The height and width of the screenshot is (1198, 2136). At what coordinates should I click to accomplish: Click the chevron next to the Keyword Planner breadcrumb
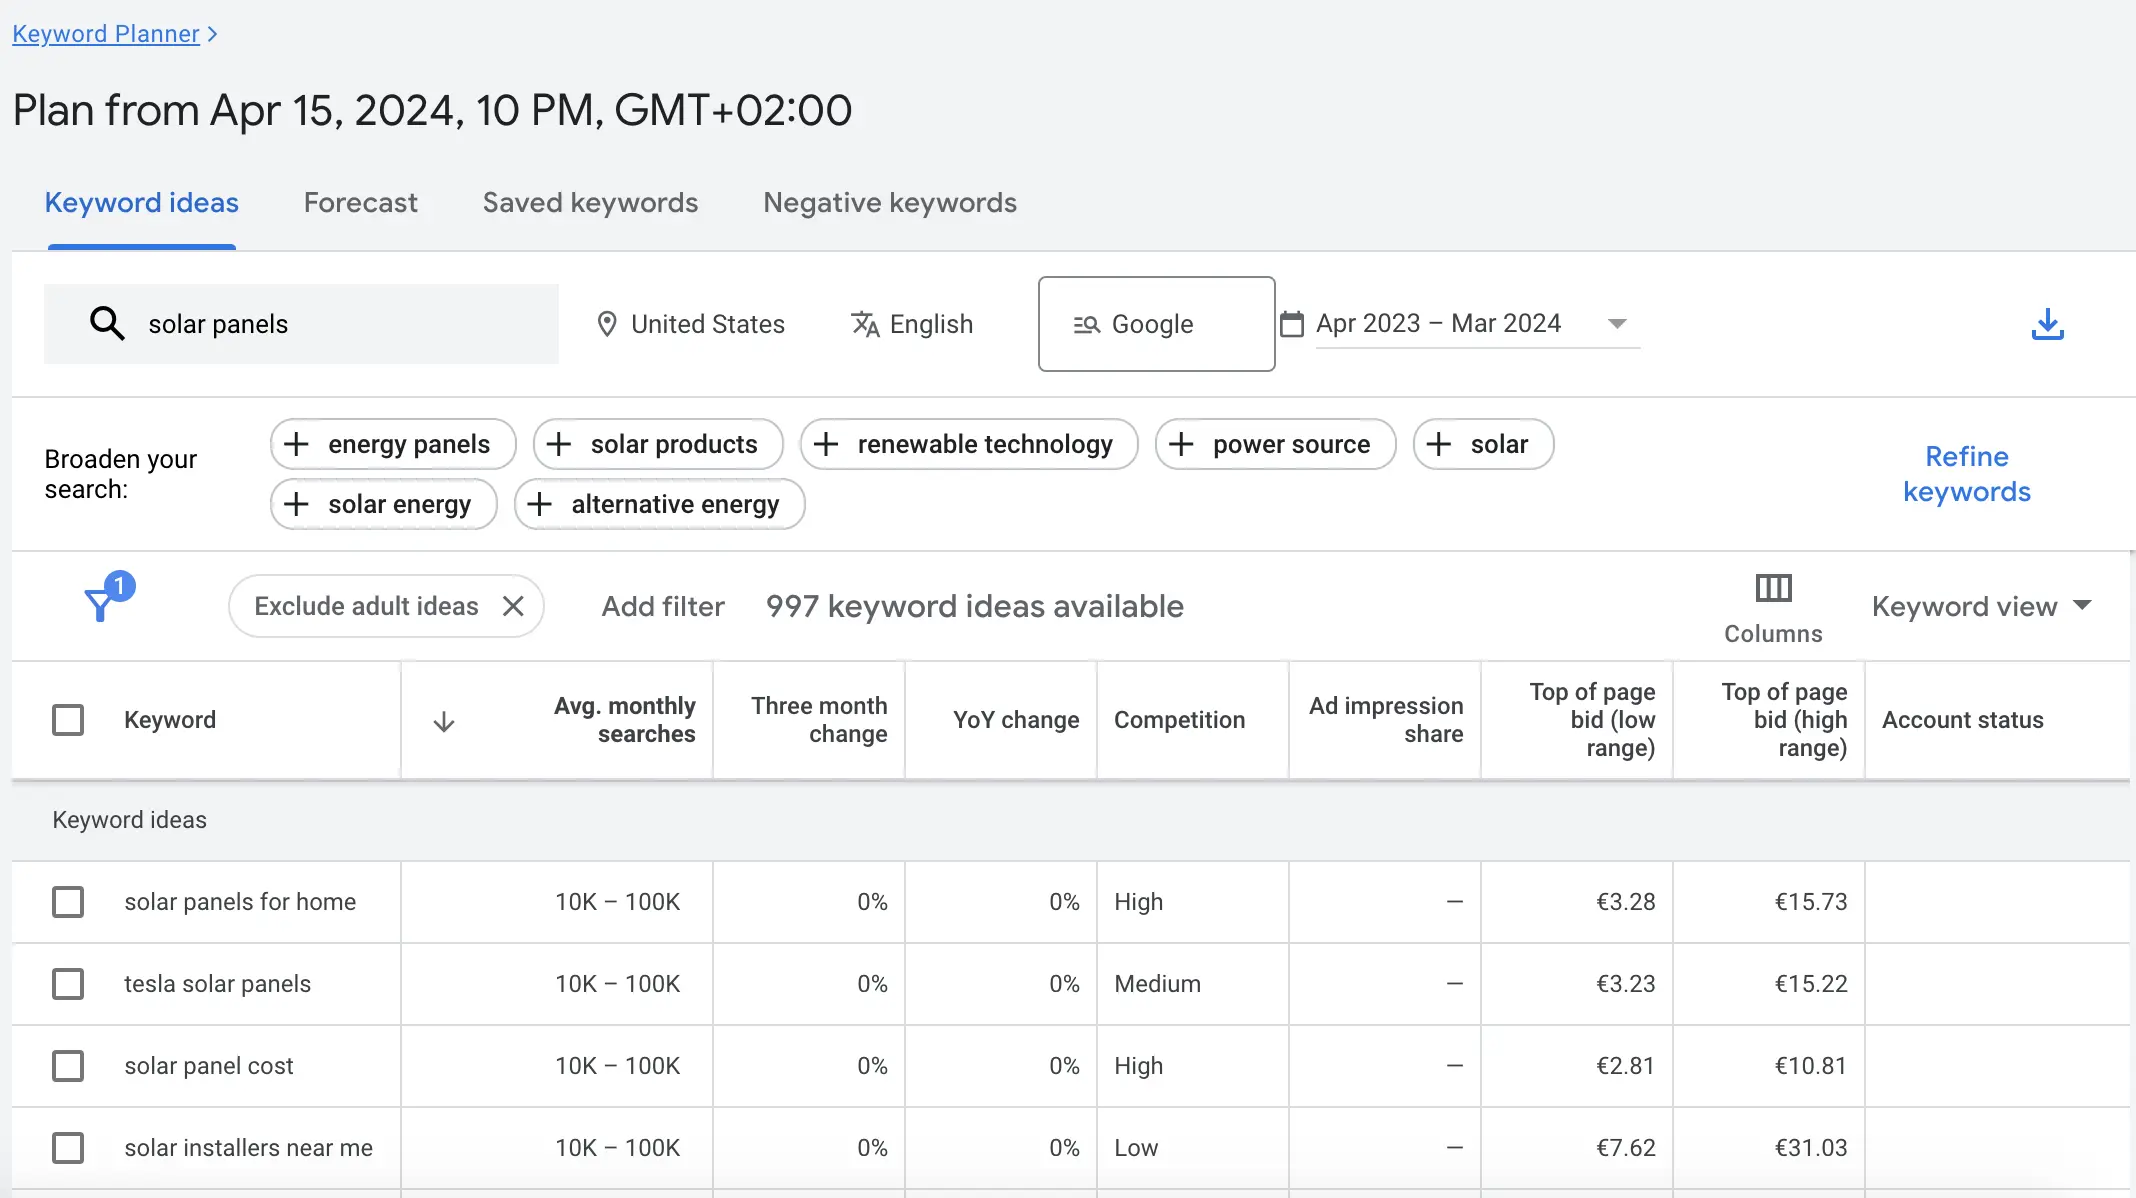click(x=212, y=34)
